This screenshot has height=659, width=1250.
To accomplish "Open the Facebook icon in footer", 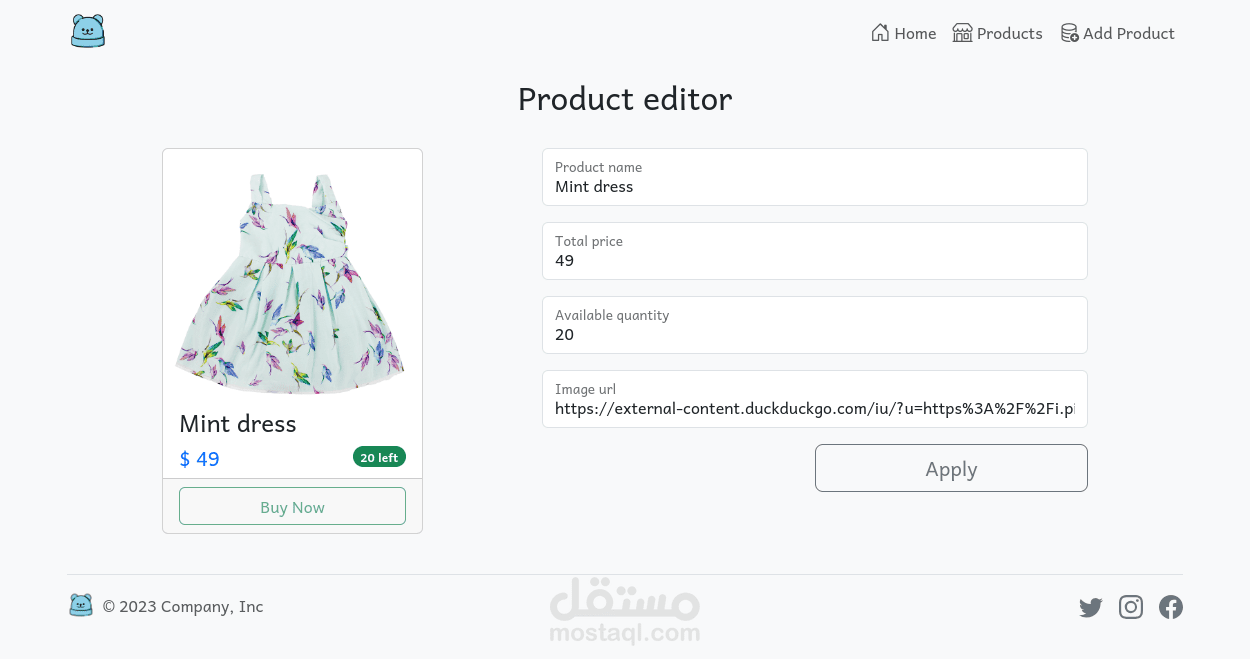I will 1171,607.
